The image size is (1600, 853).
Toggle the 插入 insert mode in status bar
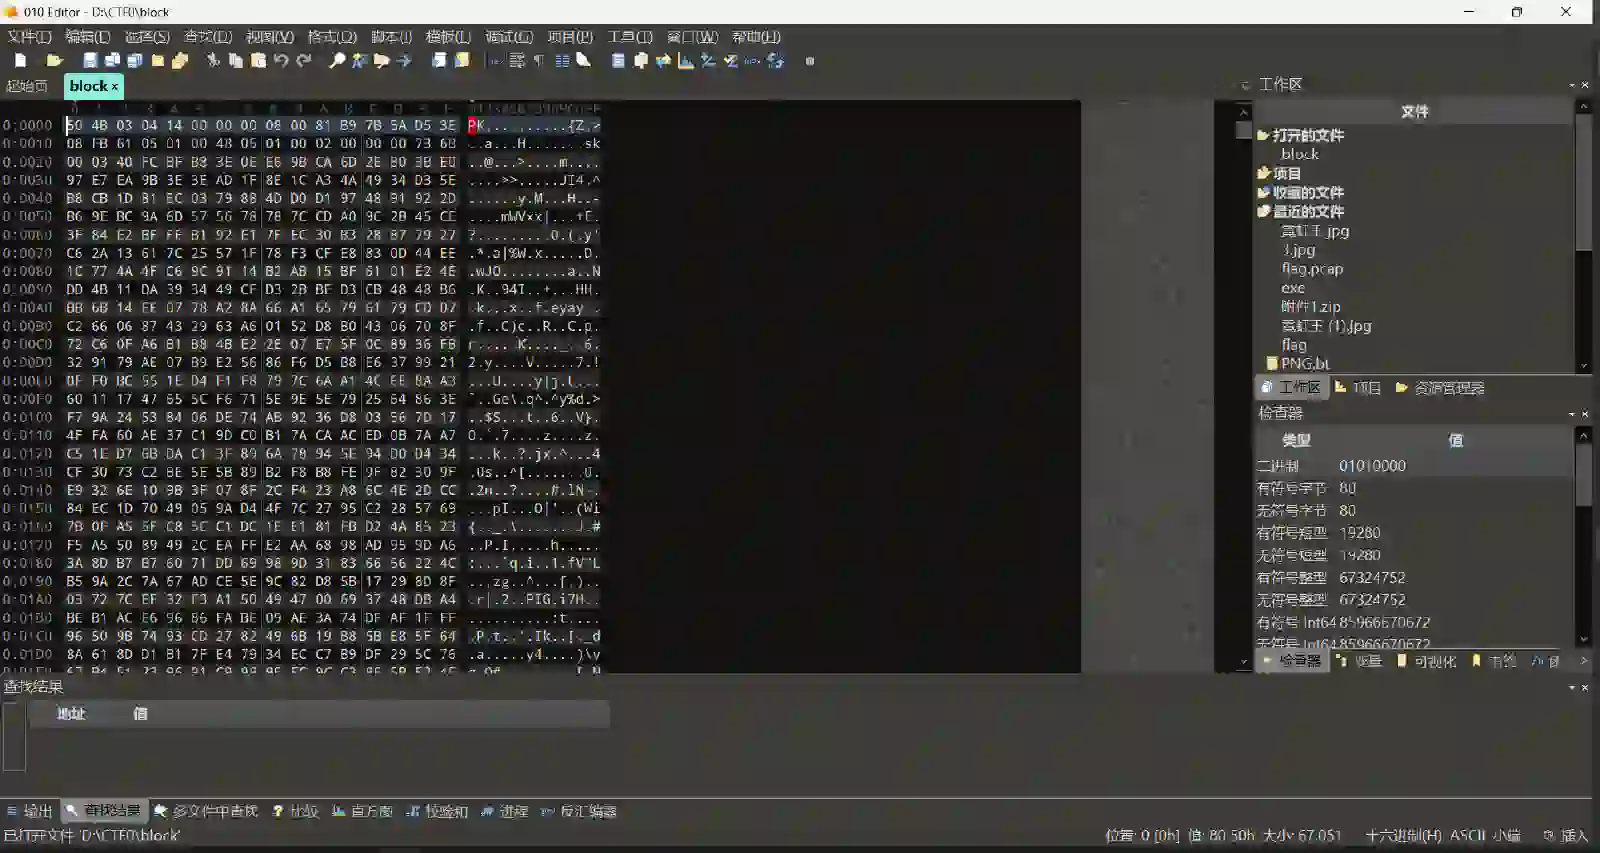click(1574, 836)
